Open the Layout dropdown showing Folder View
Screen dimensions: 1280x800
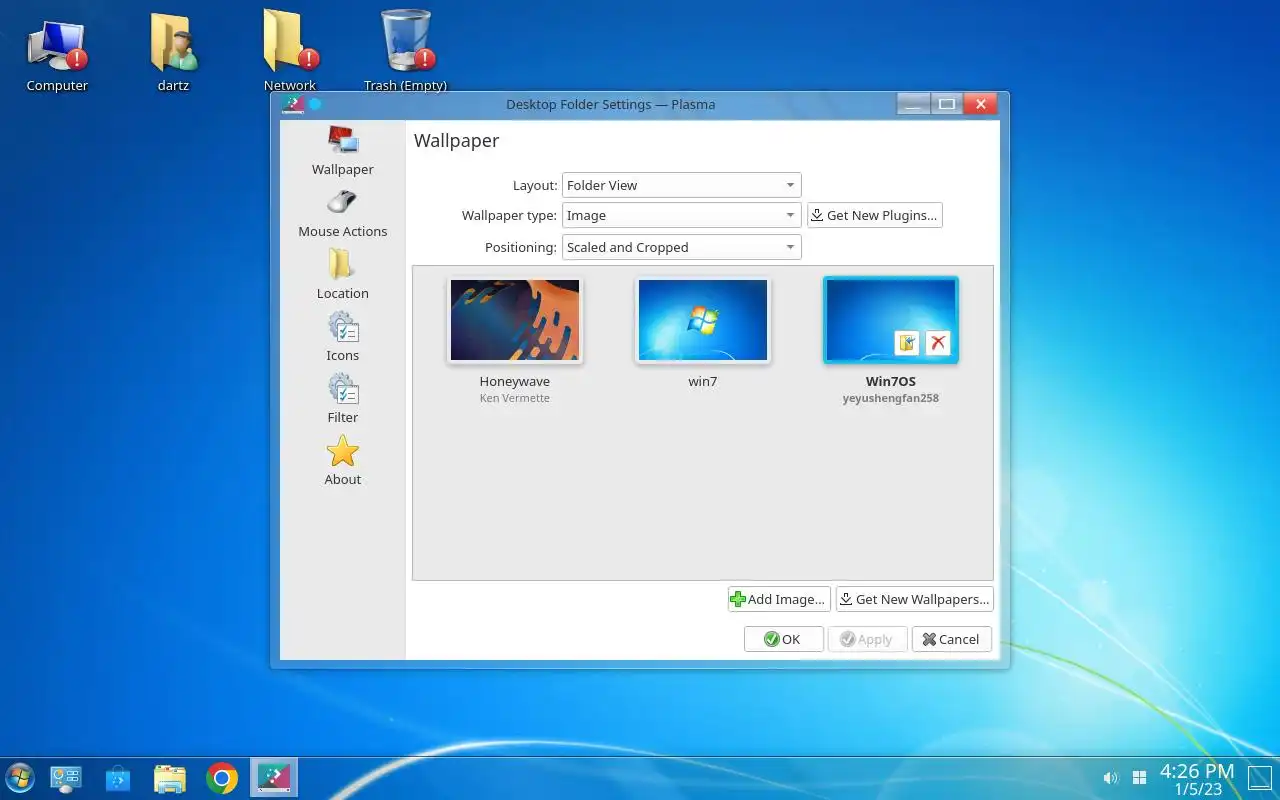click(x=681, y=185)
